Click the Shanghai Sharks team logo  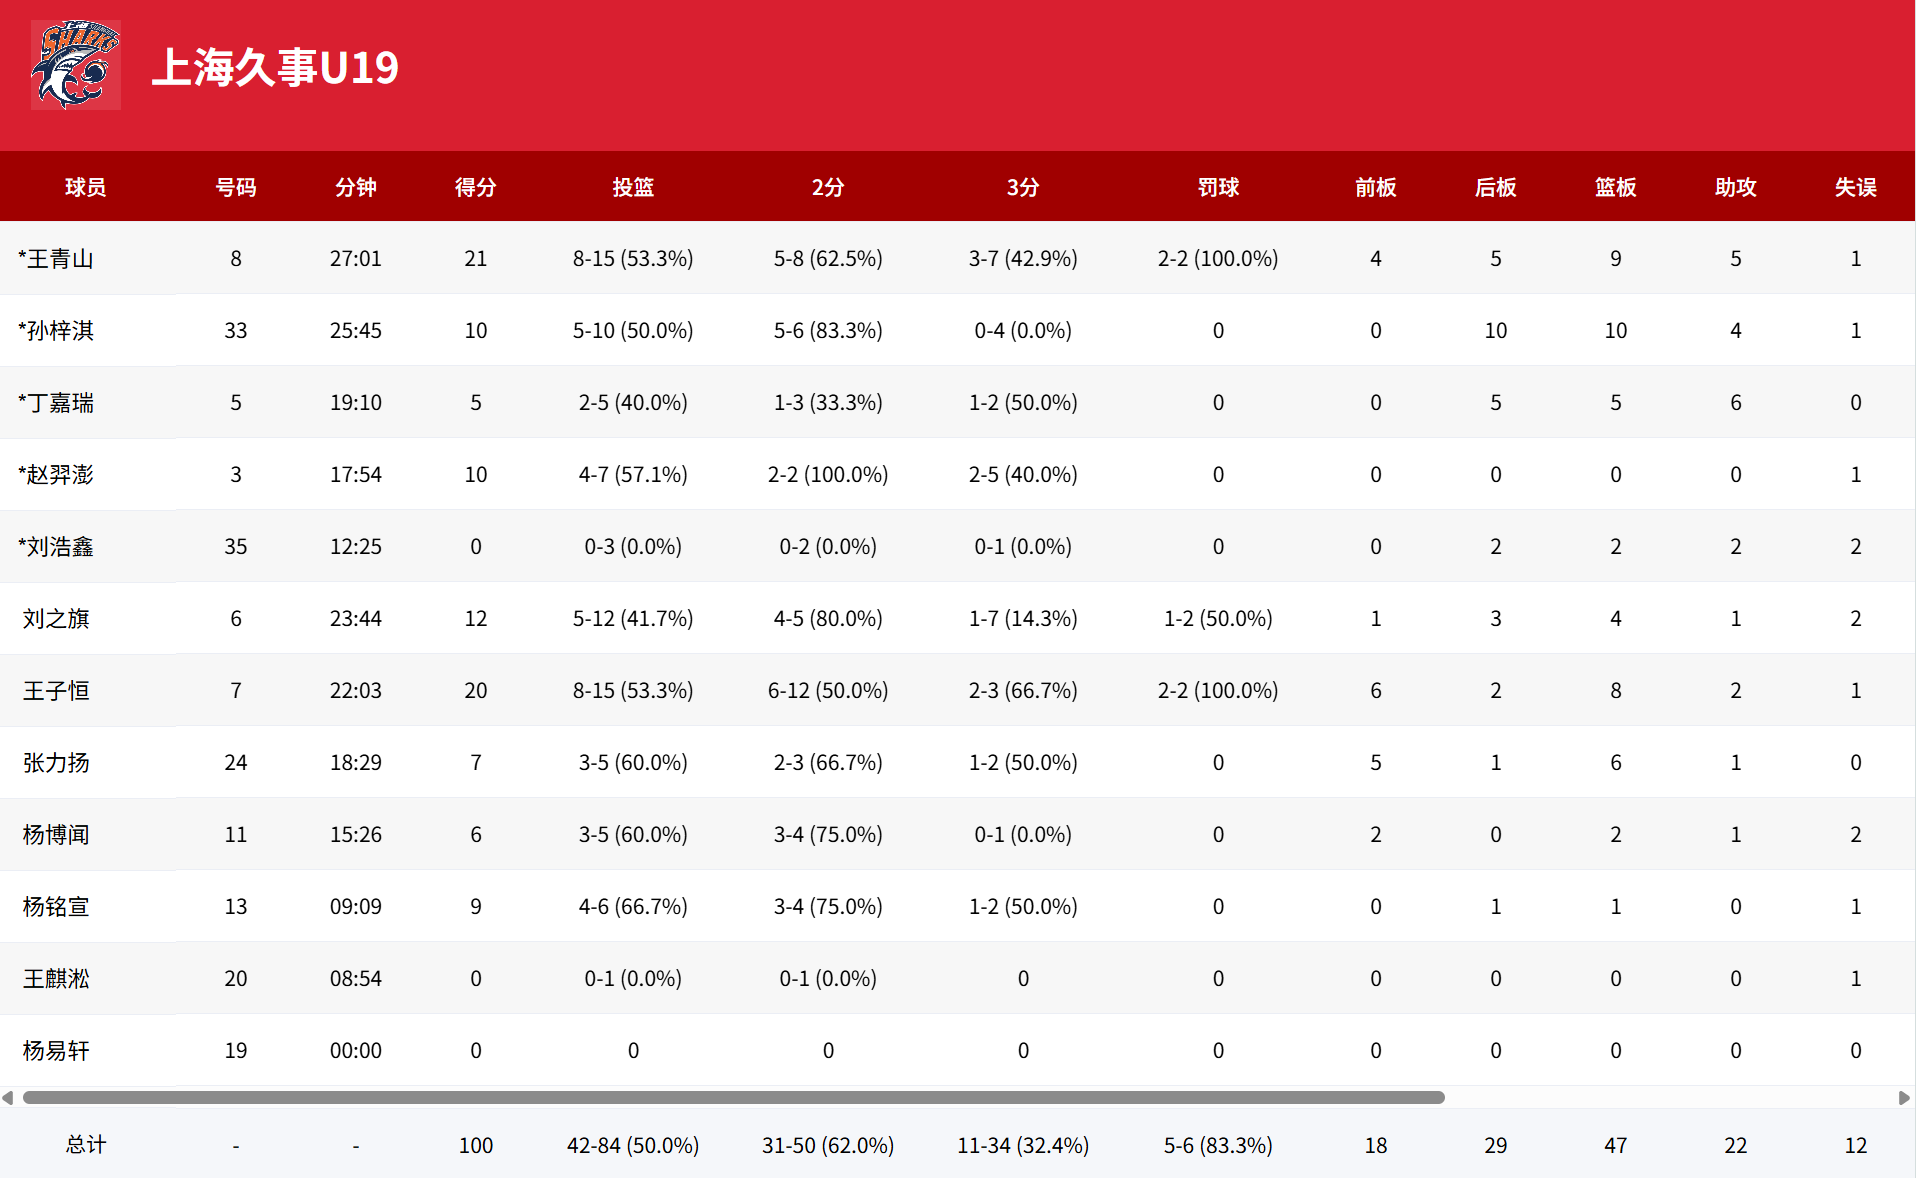tap(76, 65)
